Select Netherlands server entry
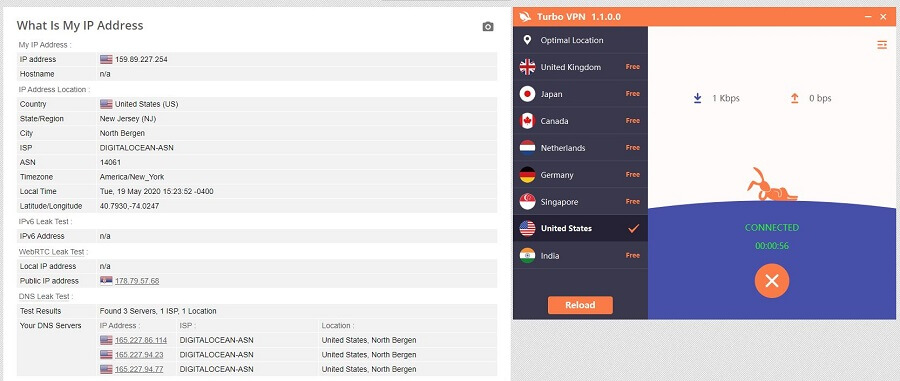900x381 pixels. tap(580, 148)
